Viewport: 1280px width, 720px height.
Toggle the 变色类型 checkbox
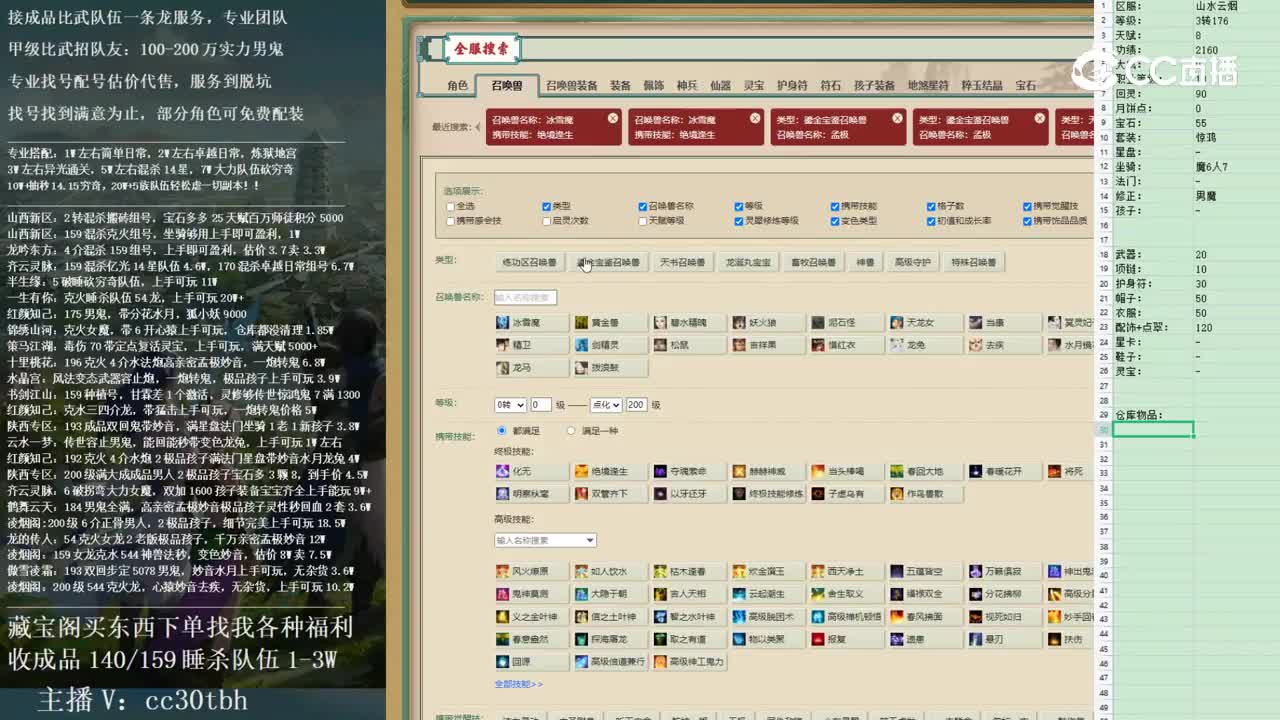834,221
